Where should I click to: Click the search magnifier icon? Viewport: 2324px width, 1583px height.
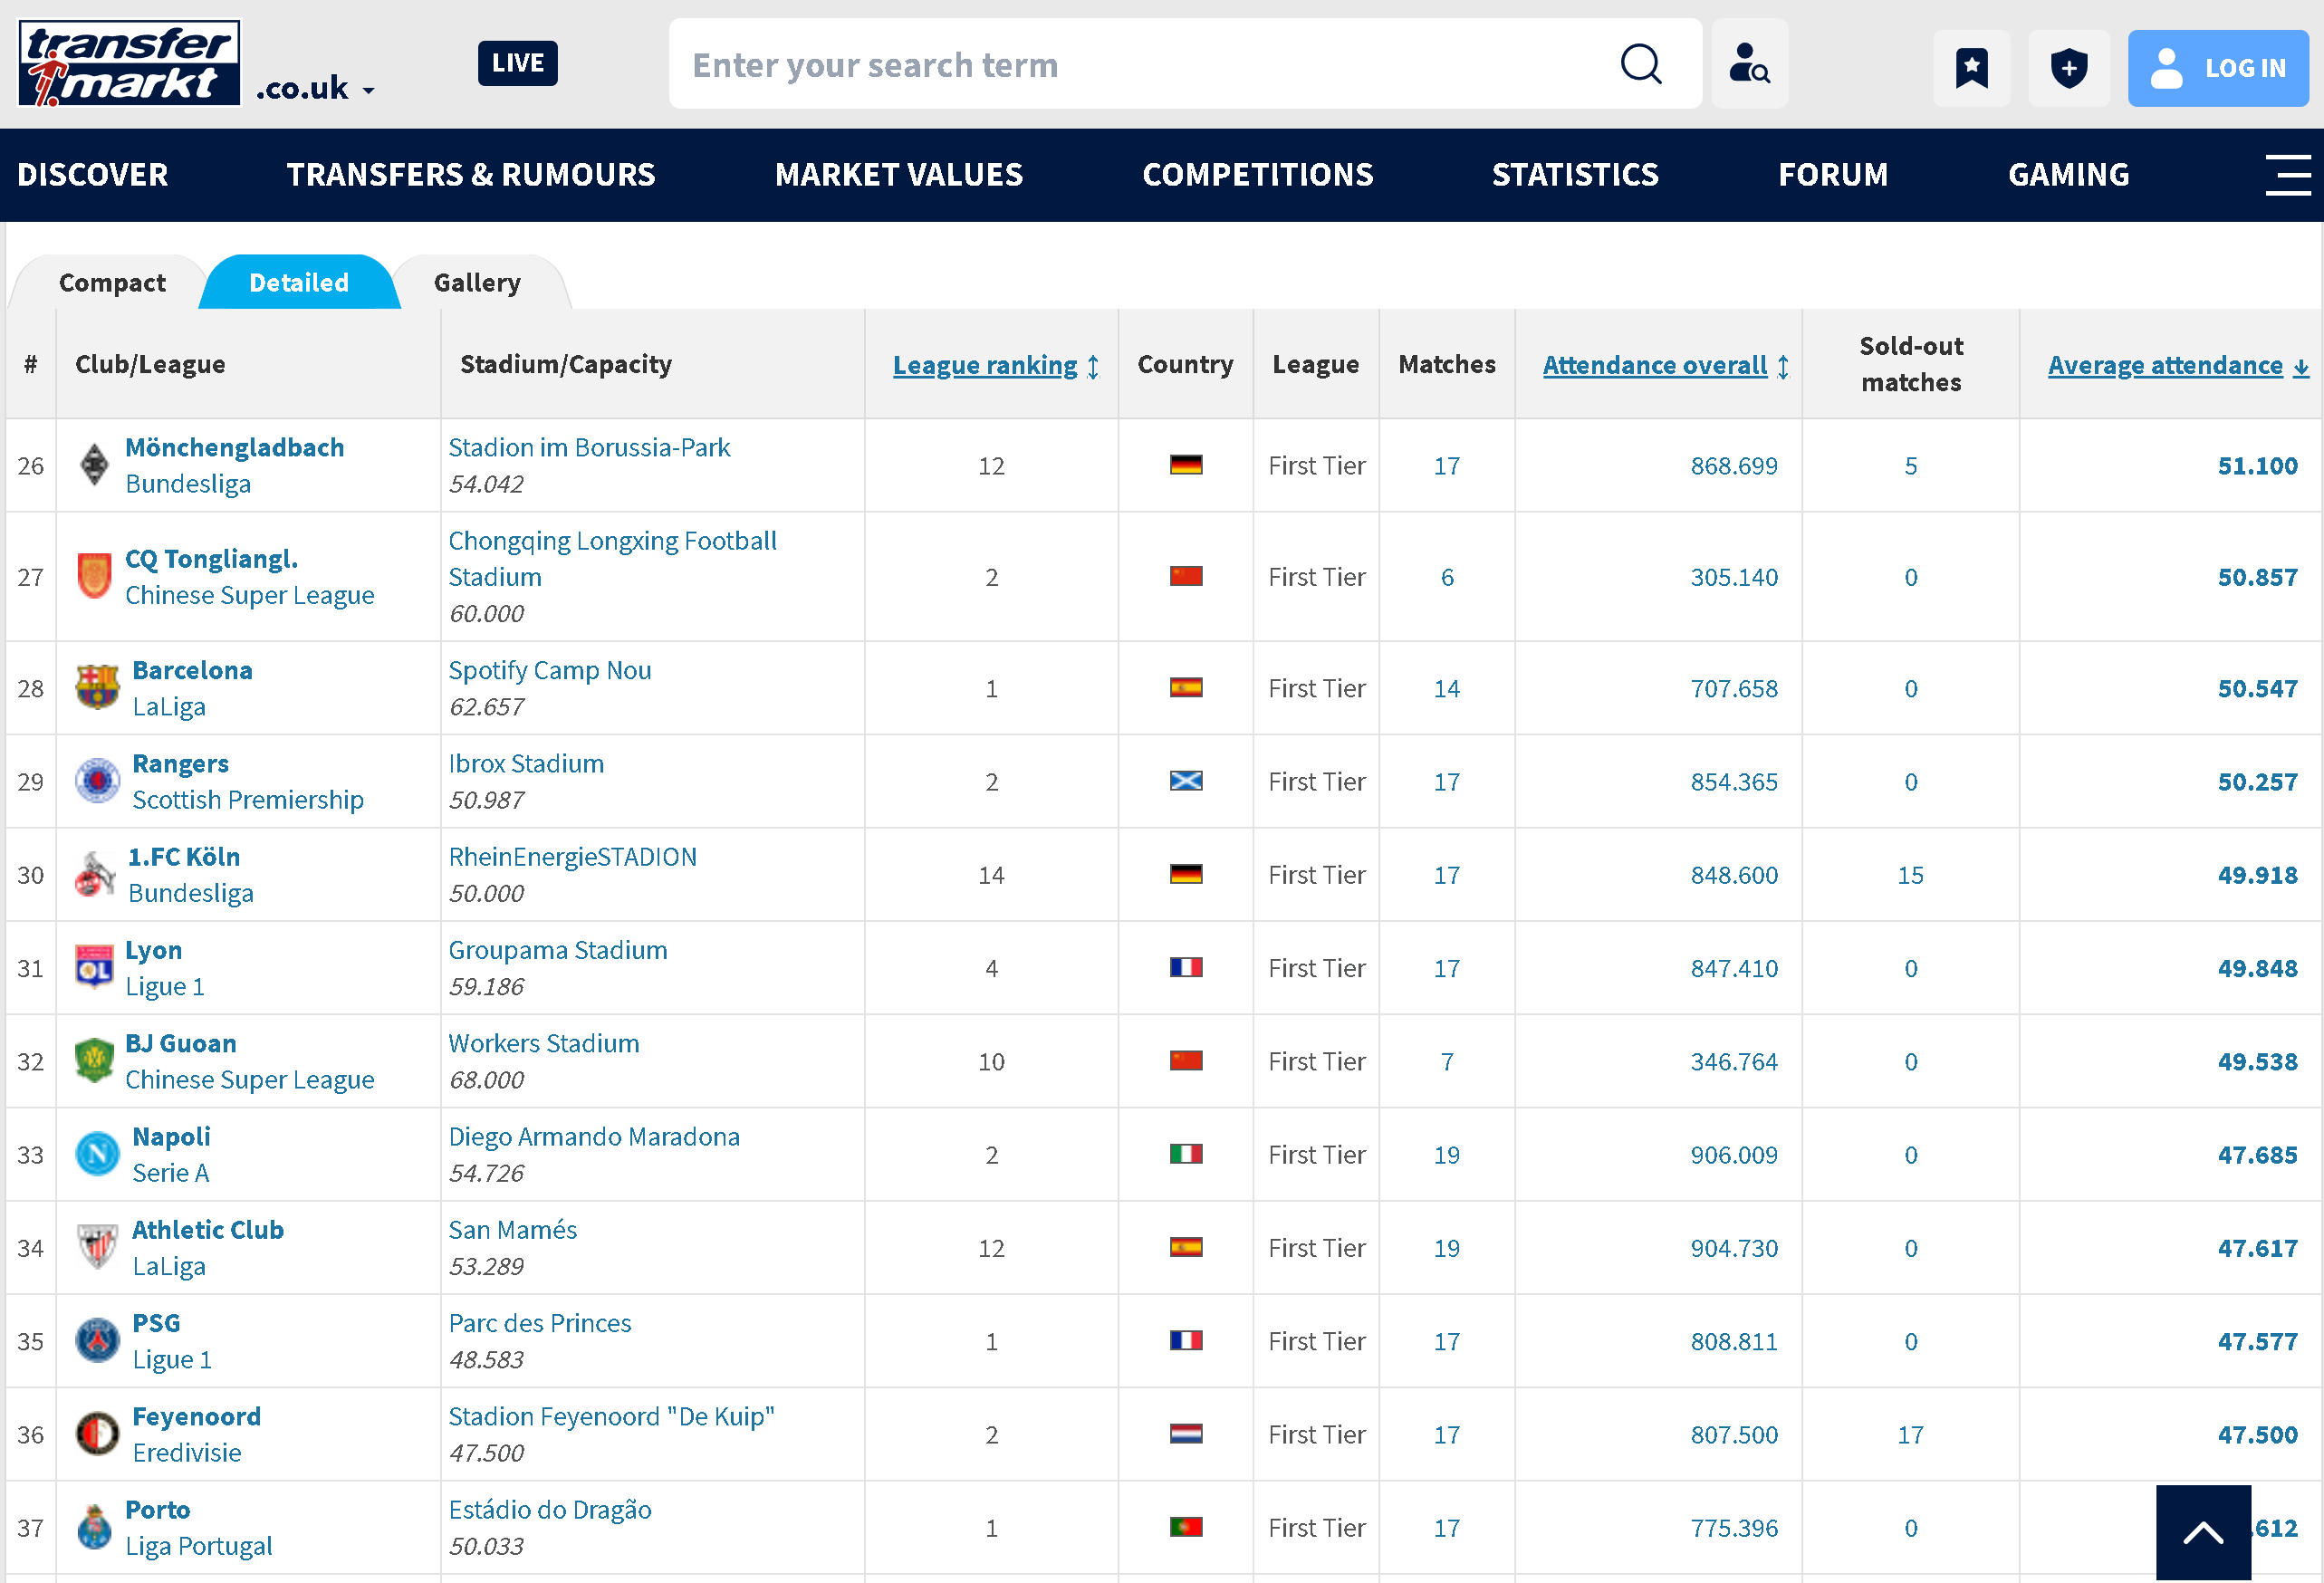click(1640, 64)
